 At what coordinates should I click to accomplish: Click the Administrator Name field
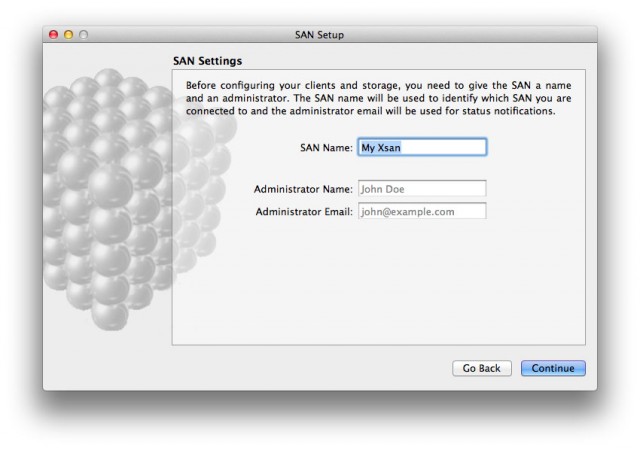pyautogui.click(x=422, y=189)
